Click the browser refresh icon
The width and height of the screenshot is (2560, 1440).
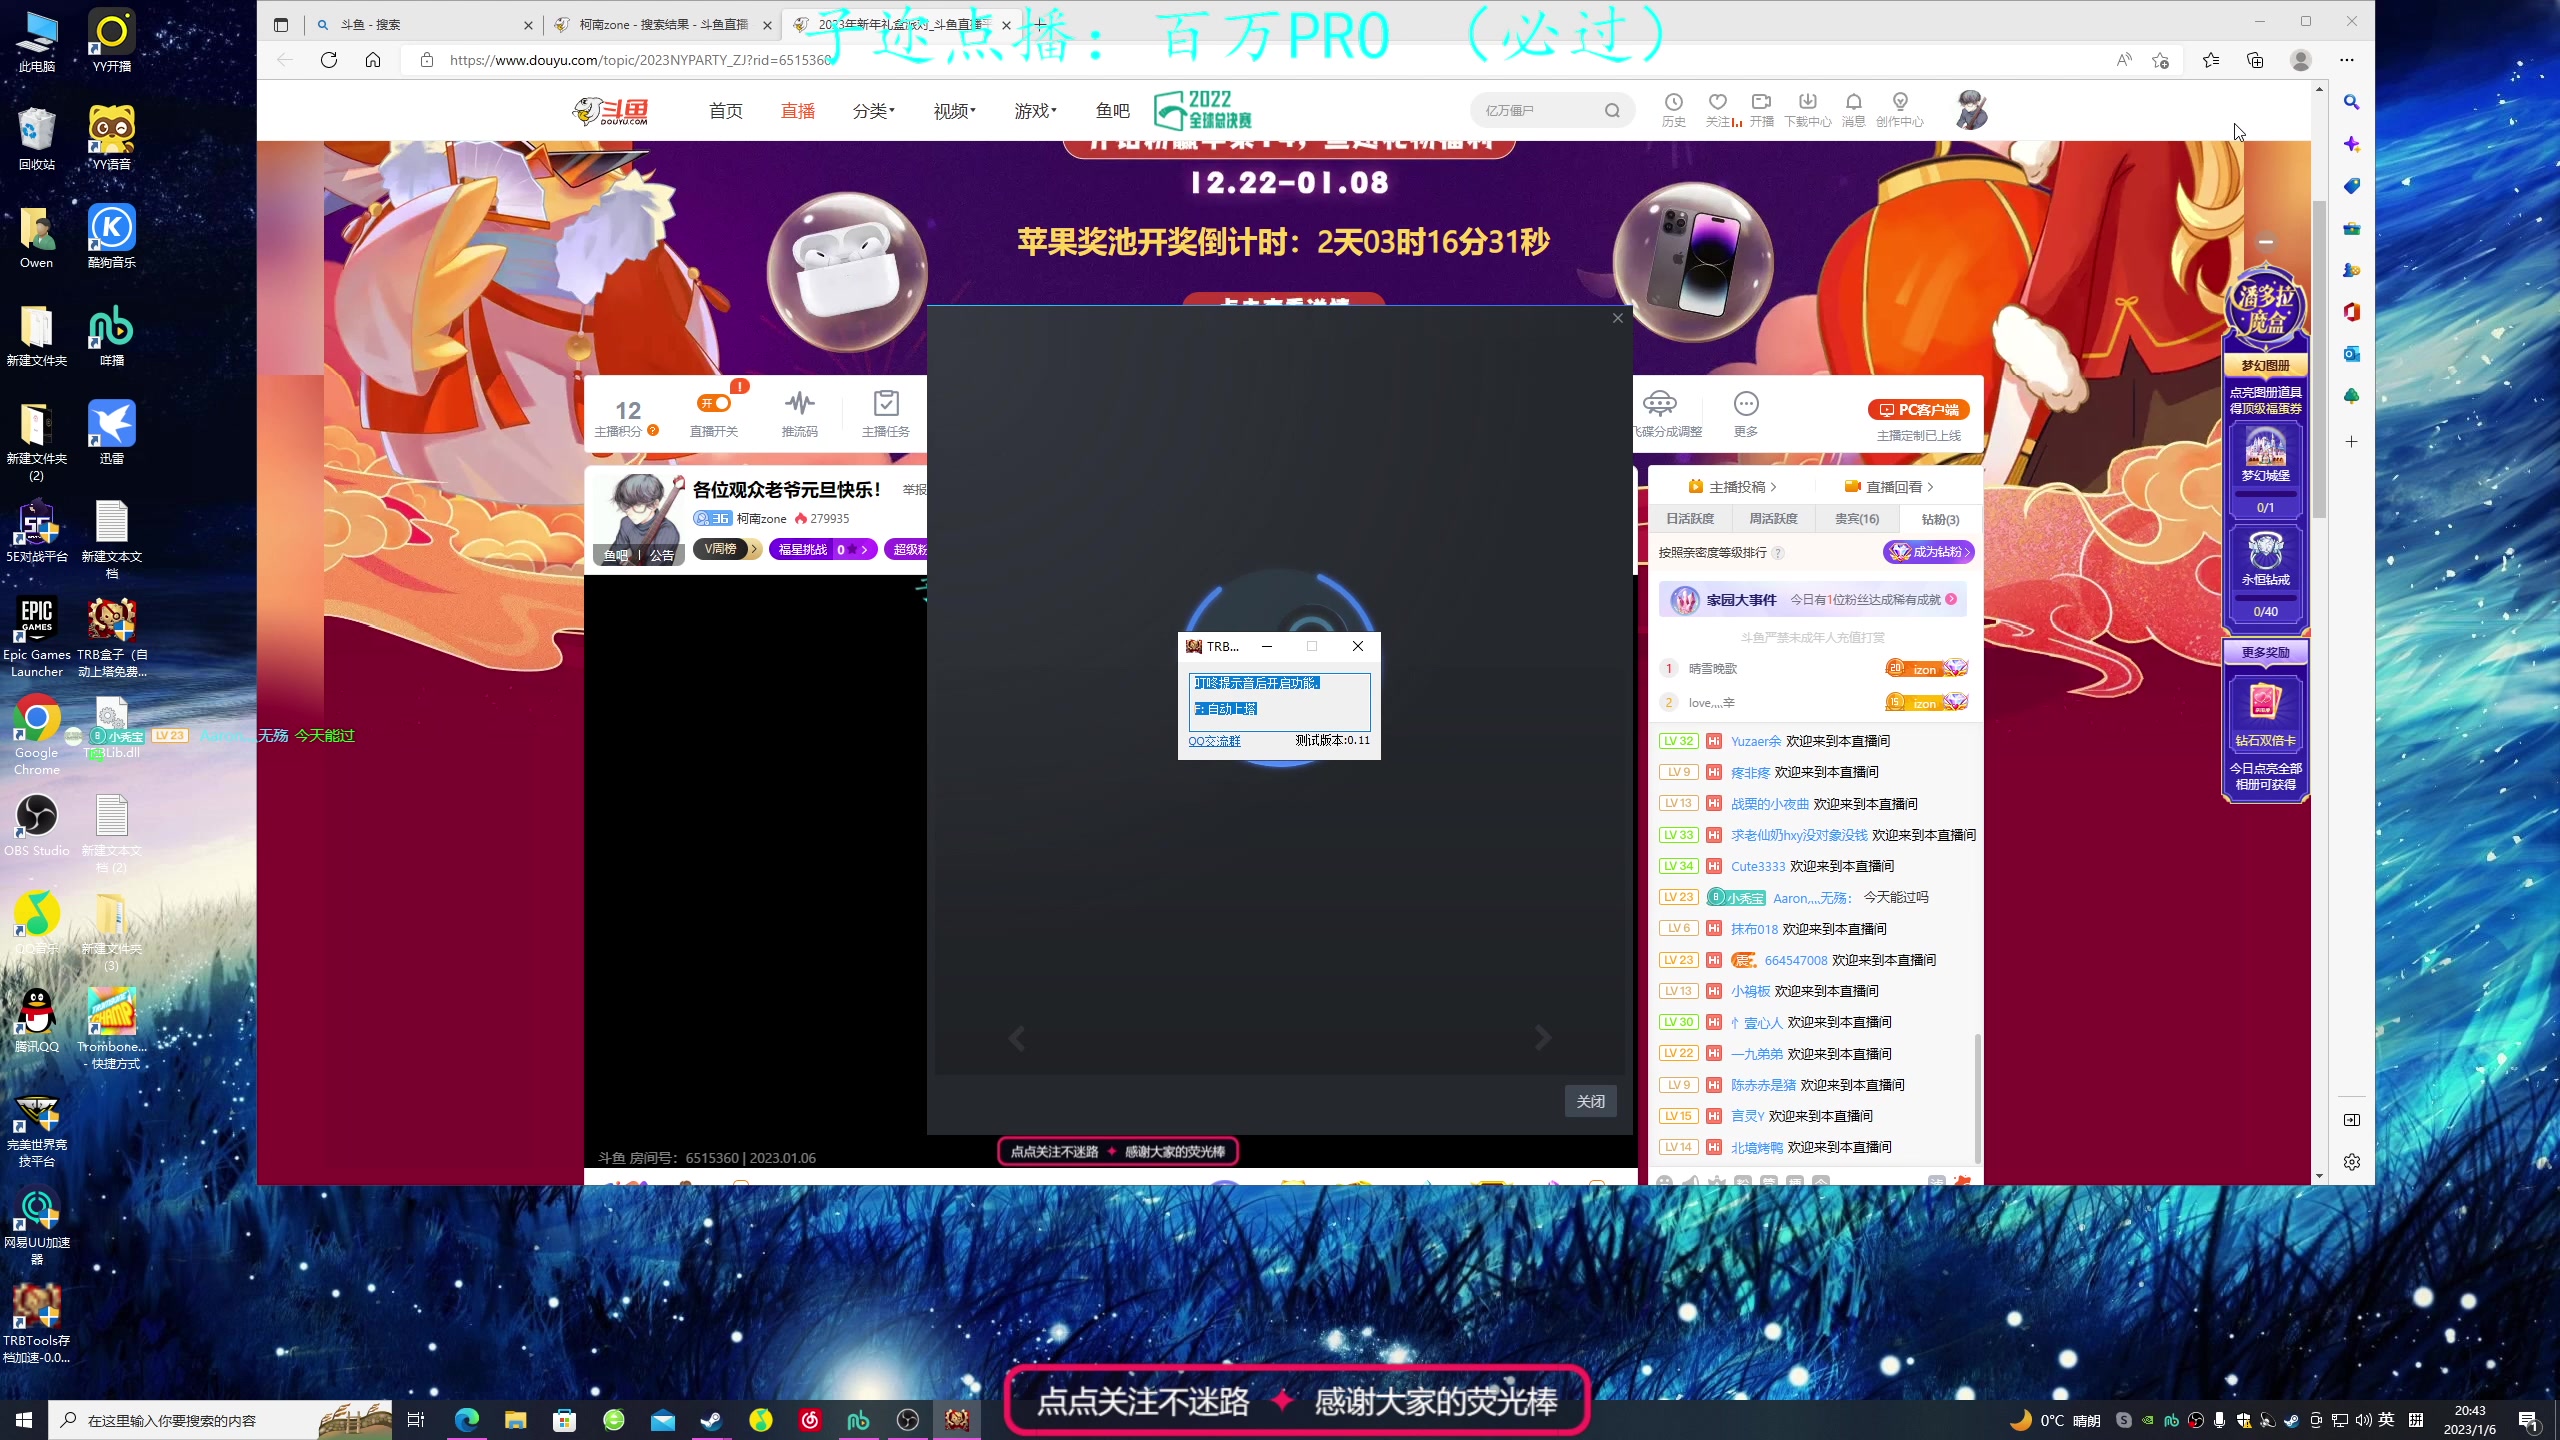pyautogui.click(x=328, y=60)
